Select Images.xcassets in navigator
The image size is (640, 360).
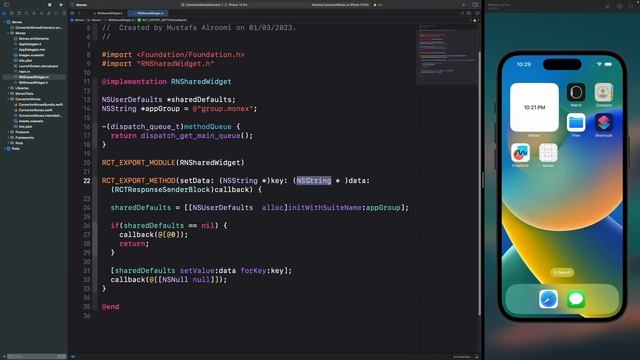(x=31, y=55)
